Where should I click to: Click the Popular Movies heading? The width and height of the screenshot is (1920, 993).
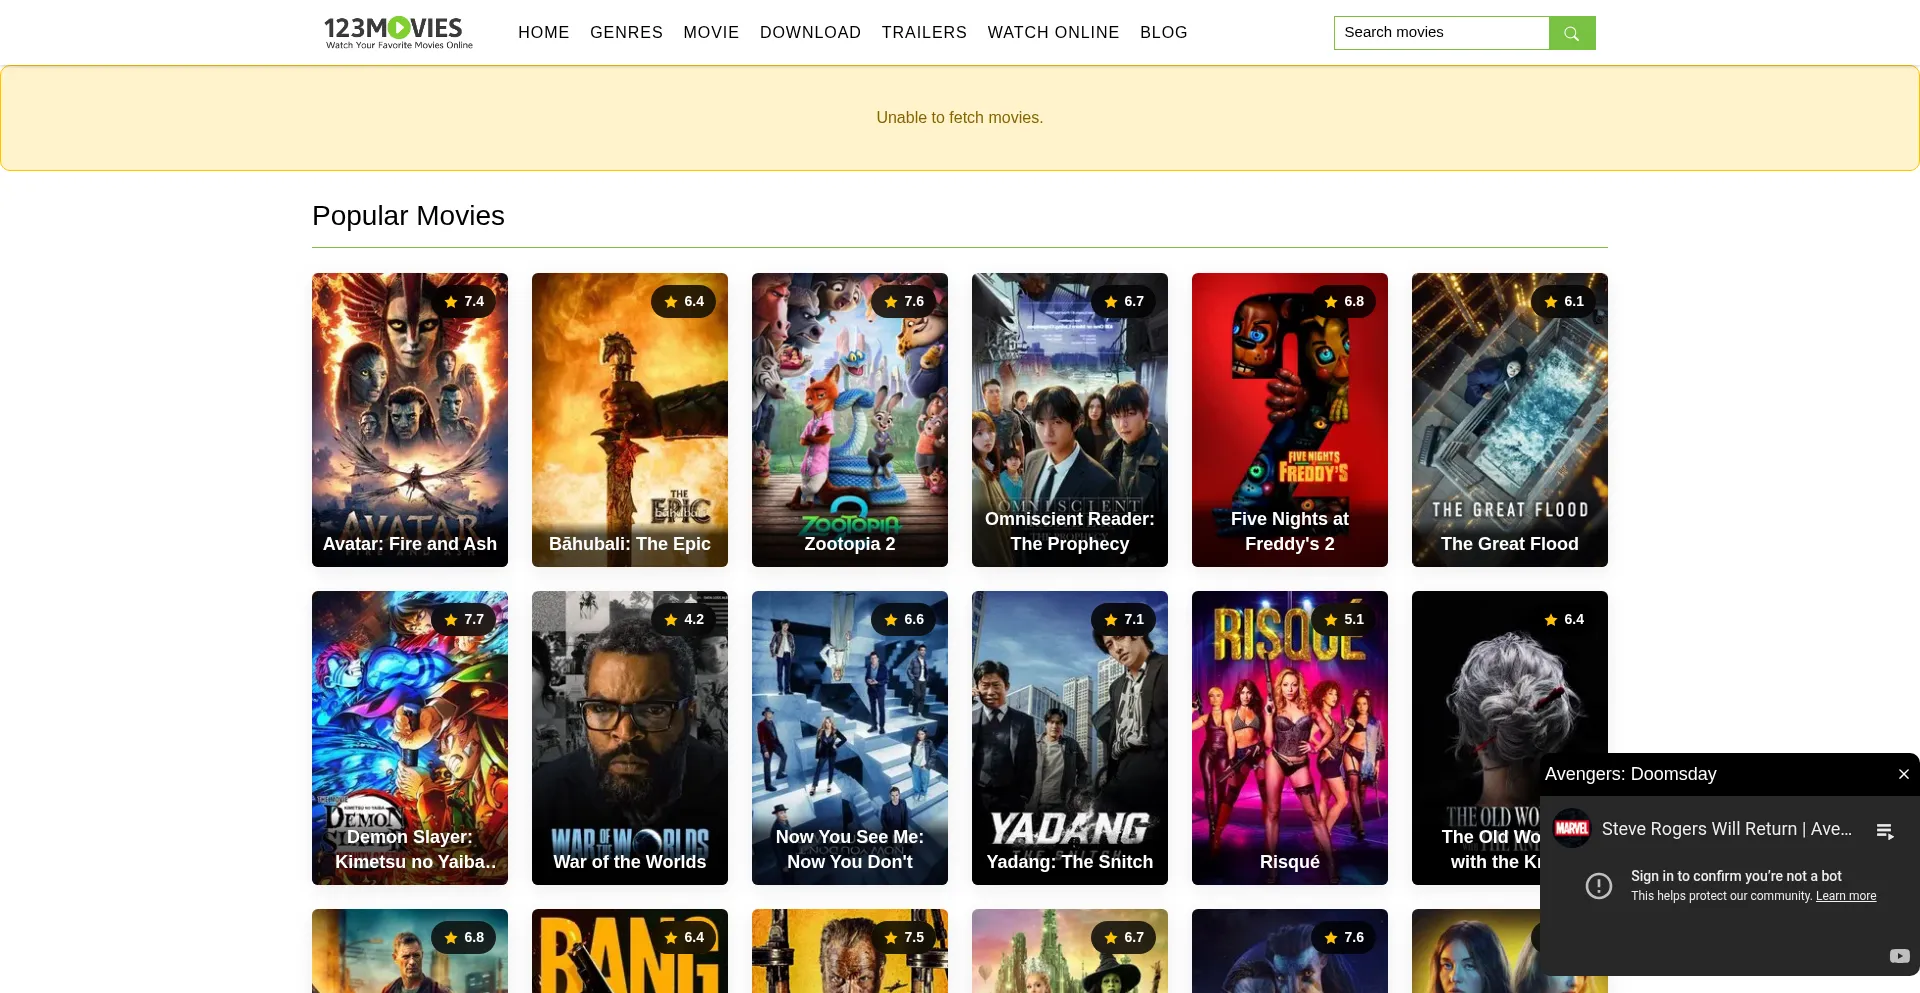pos(408,216)
